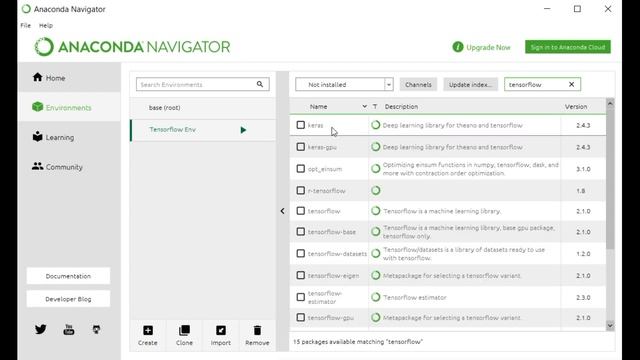Viewport: 640px width, 360px height.
Task: Open the Learning section icon
Action: point(38,137)
